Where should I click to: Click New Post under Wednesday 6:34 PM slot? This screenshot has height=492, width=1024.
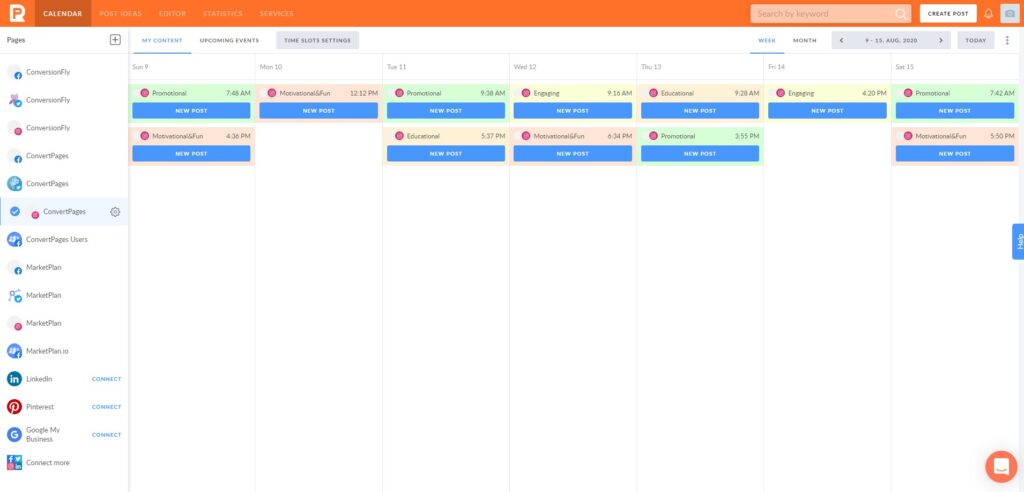coord(573,154)
